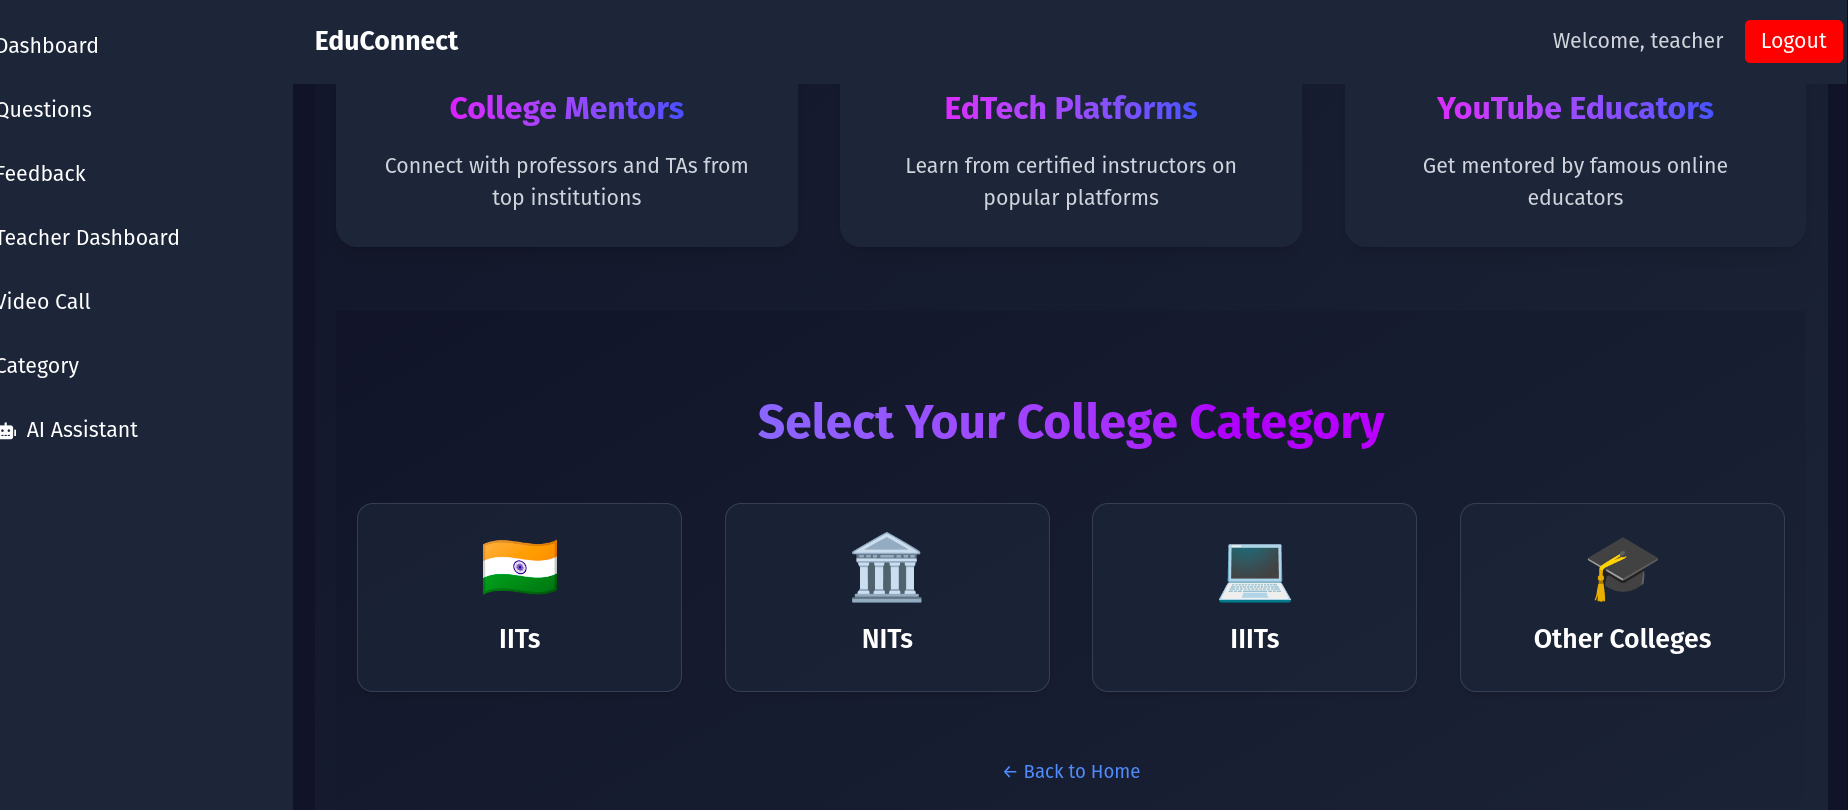Screen dimensions: 1848x810
Task: Choose the IIITs category label
Action: click(x=1254, y=639)
